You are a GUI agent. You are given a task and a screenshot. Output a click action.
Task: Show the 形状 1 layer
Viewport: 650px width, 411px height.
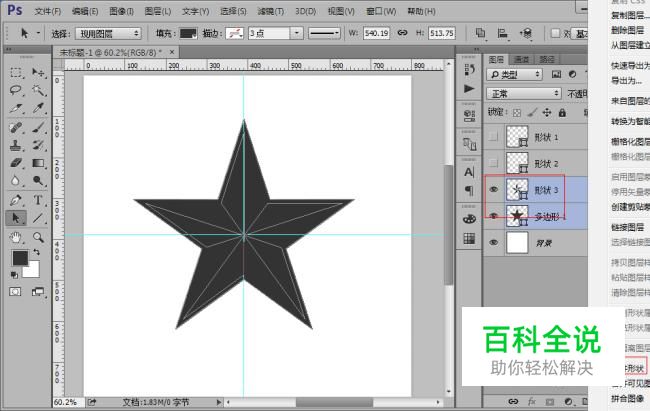[x=493, y=136]
